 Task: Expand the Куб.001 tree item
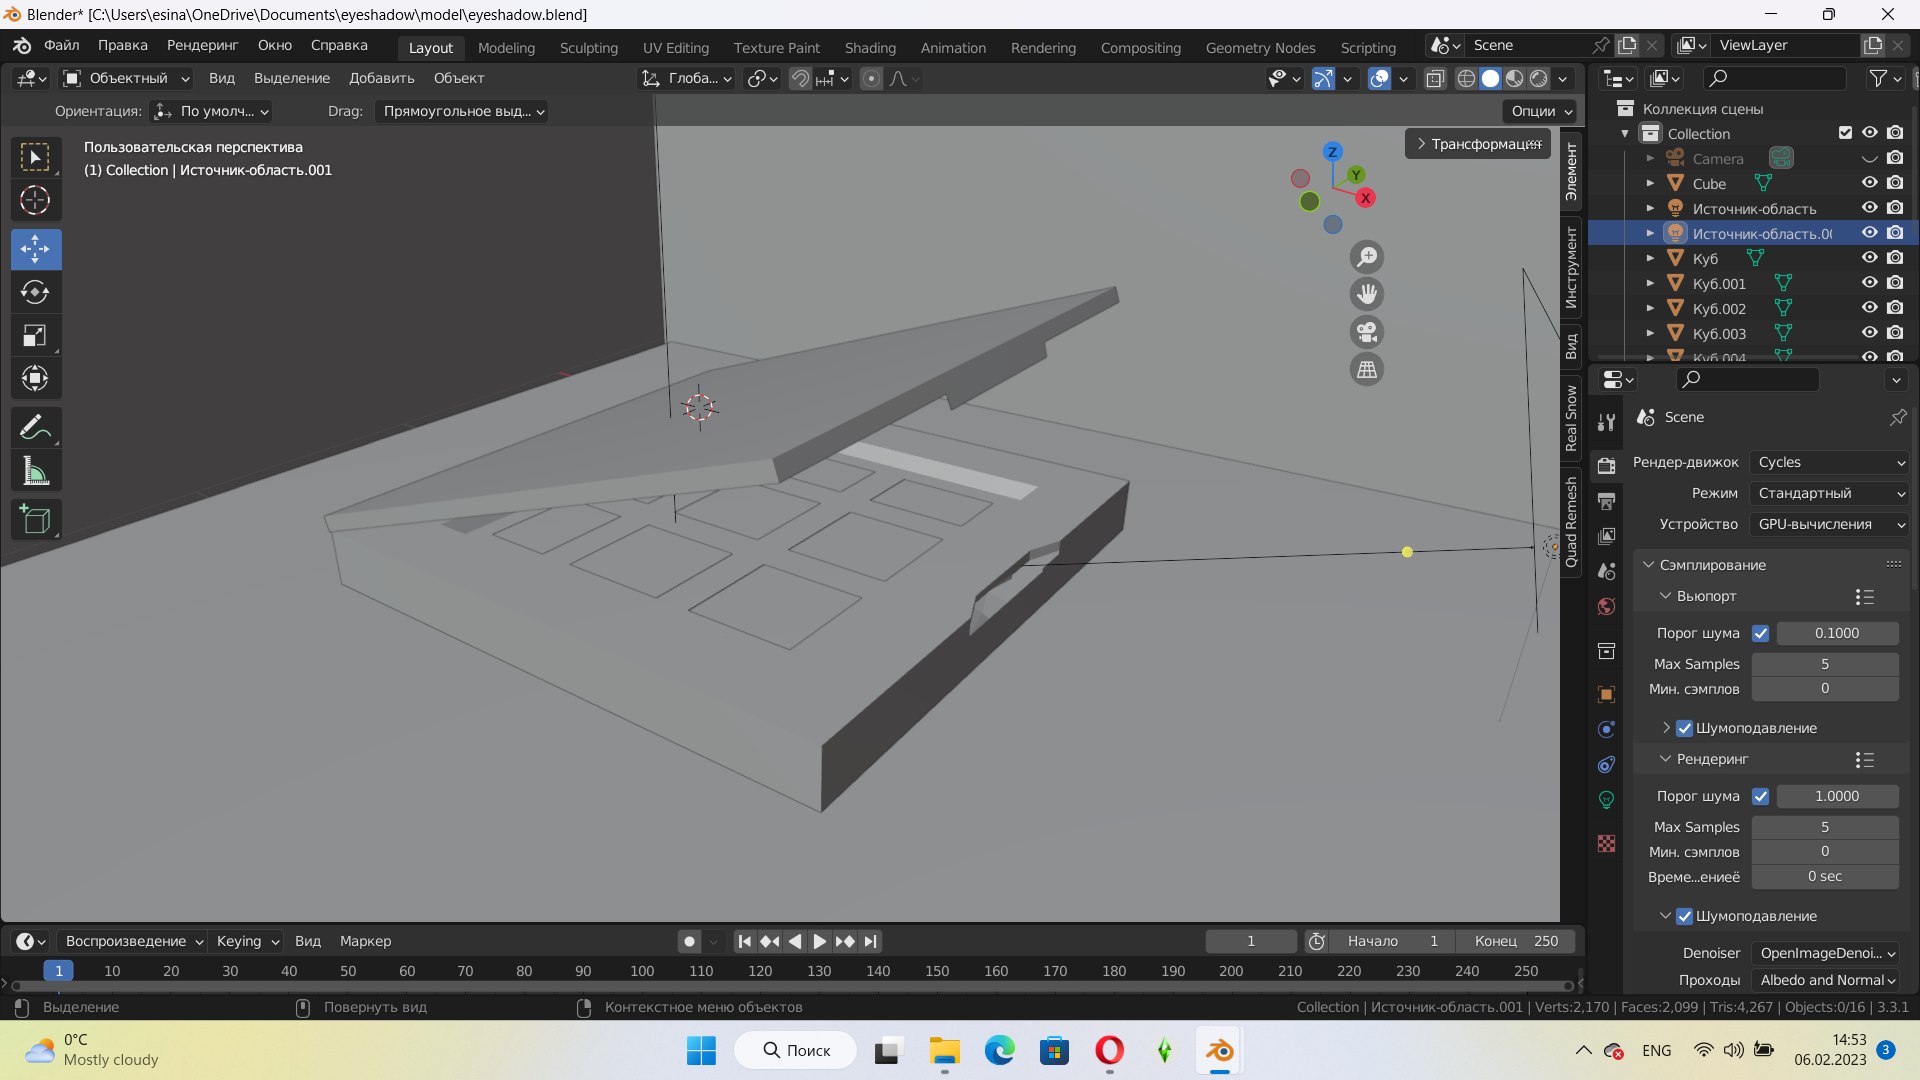[x=1650, y=284]
